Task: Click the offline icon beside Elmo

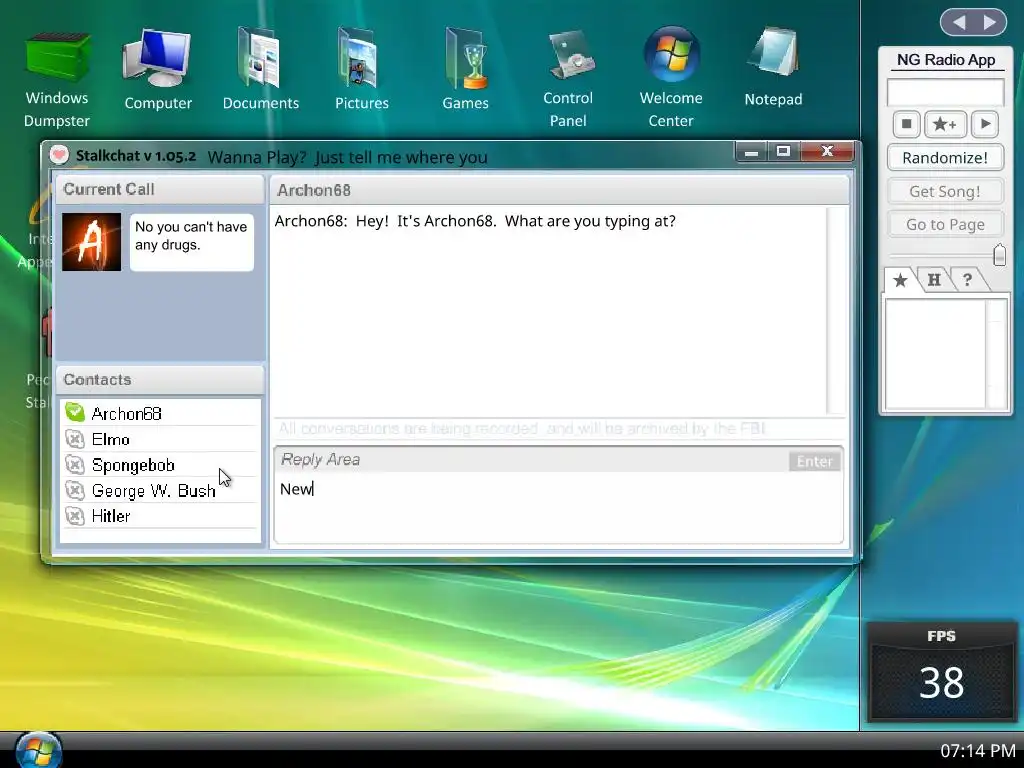Action: click(x=75, y=439)
